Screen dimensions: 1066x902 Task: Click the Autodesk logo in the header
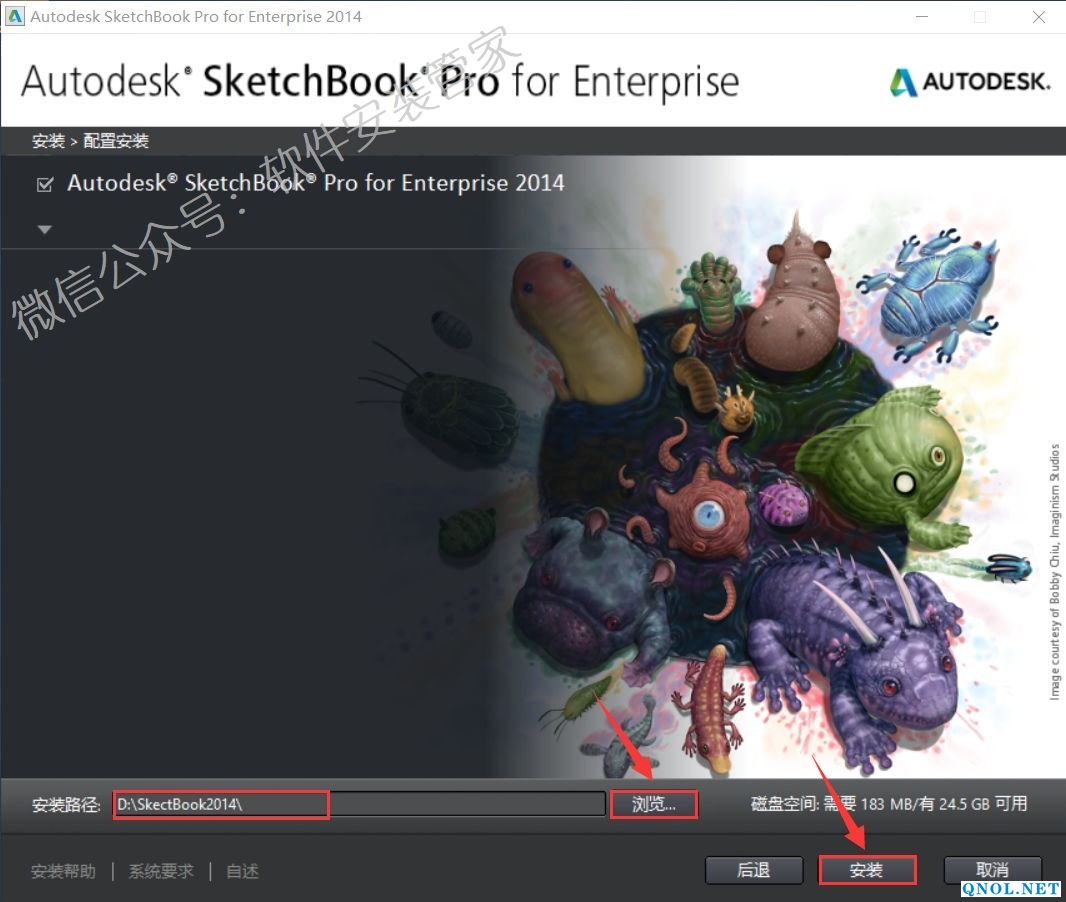(x=970, y=82)
